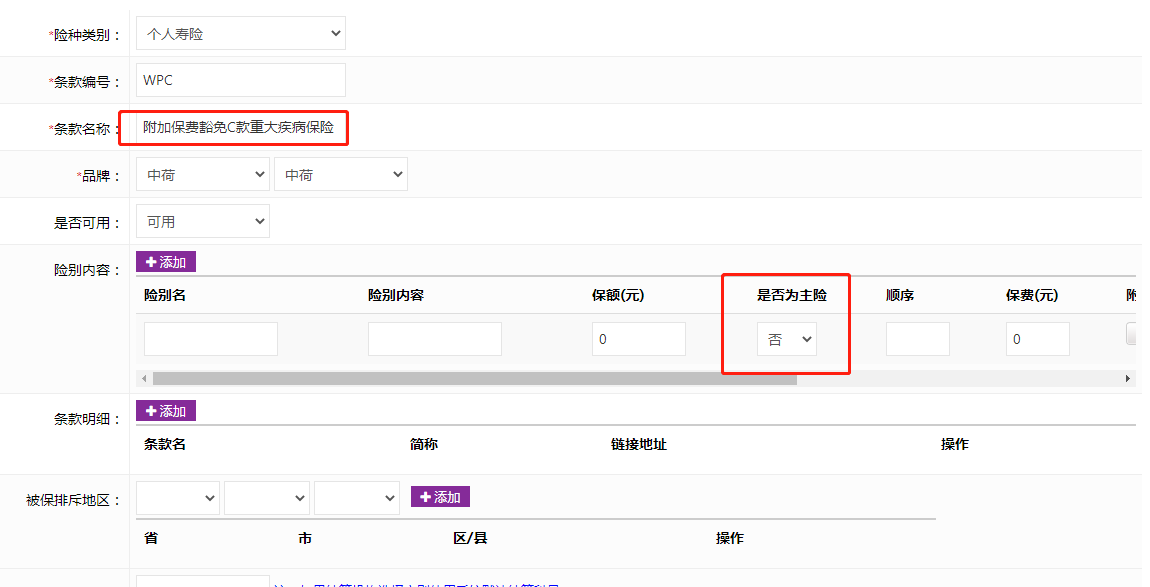This screenshot has width=1150, height=587.
Task: Open the first 品牌 dropdown
Action: point(202,175)
